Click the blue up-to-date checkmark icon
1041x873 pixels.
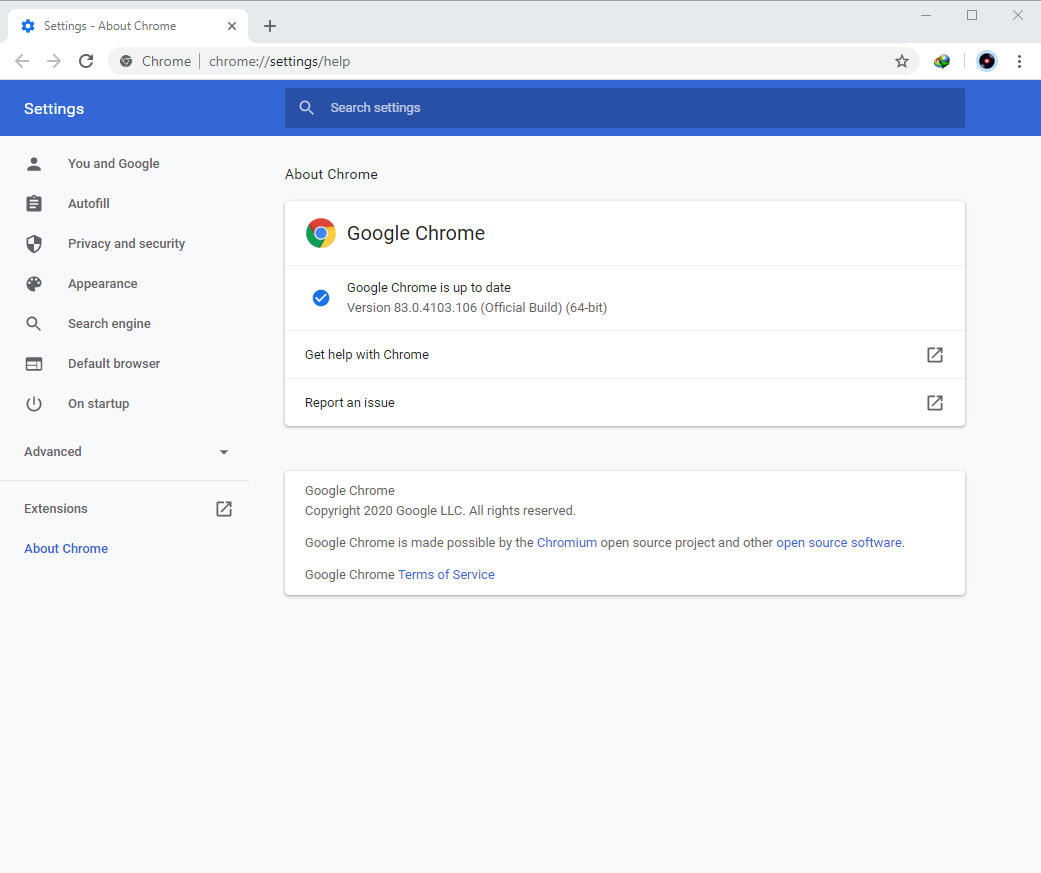click(x=321, y=297)
